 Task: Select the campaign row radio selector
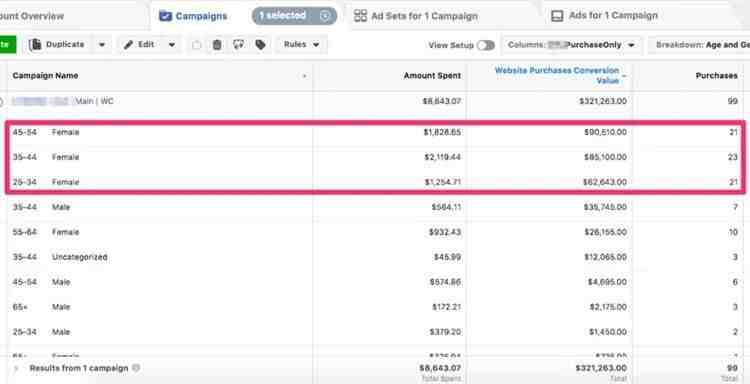pyautogui.click(x=1, y=101)
